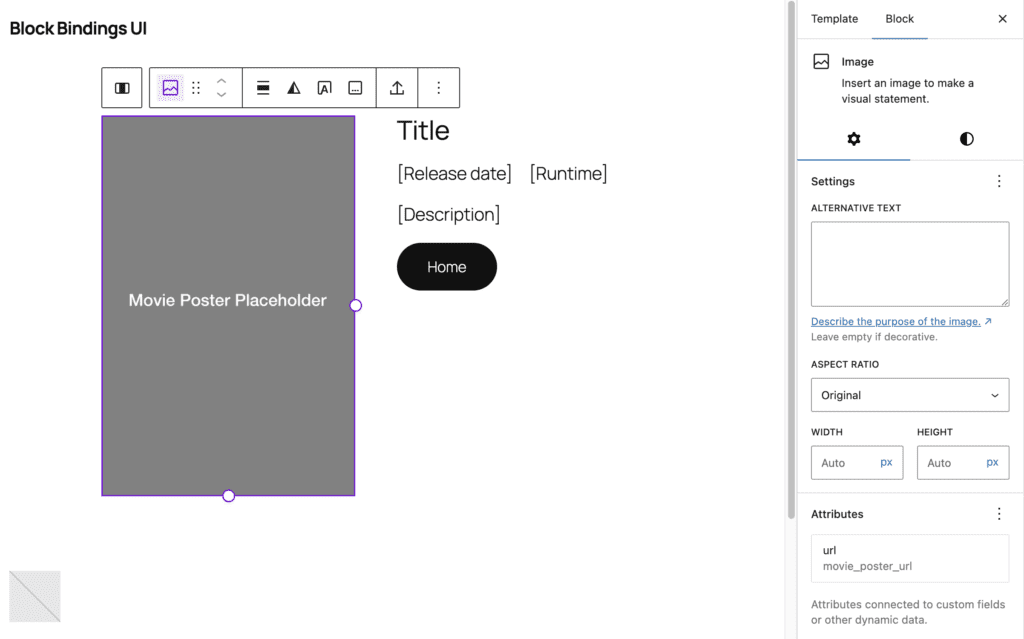Select the parent Columns block icon
This screenshot has width=1024, height=639.
(x=122, y=88)
